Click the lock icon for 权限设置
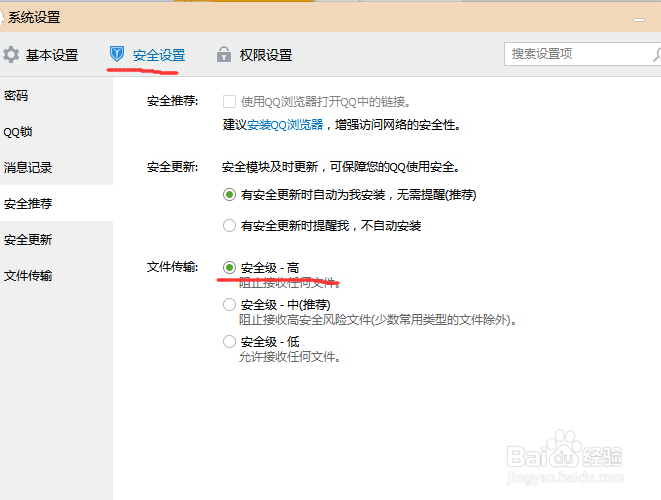 (x=223, y=54)
